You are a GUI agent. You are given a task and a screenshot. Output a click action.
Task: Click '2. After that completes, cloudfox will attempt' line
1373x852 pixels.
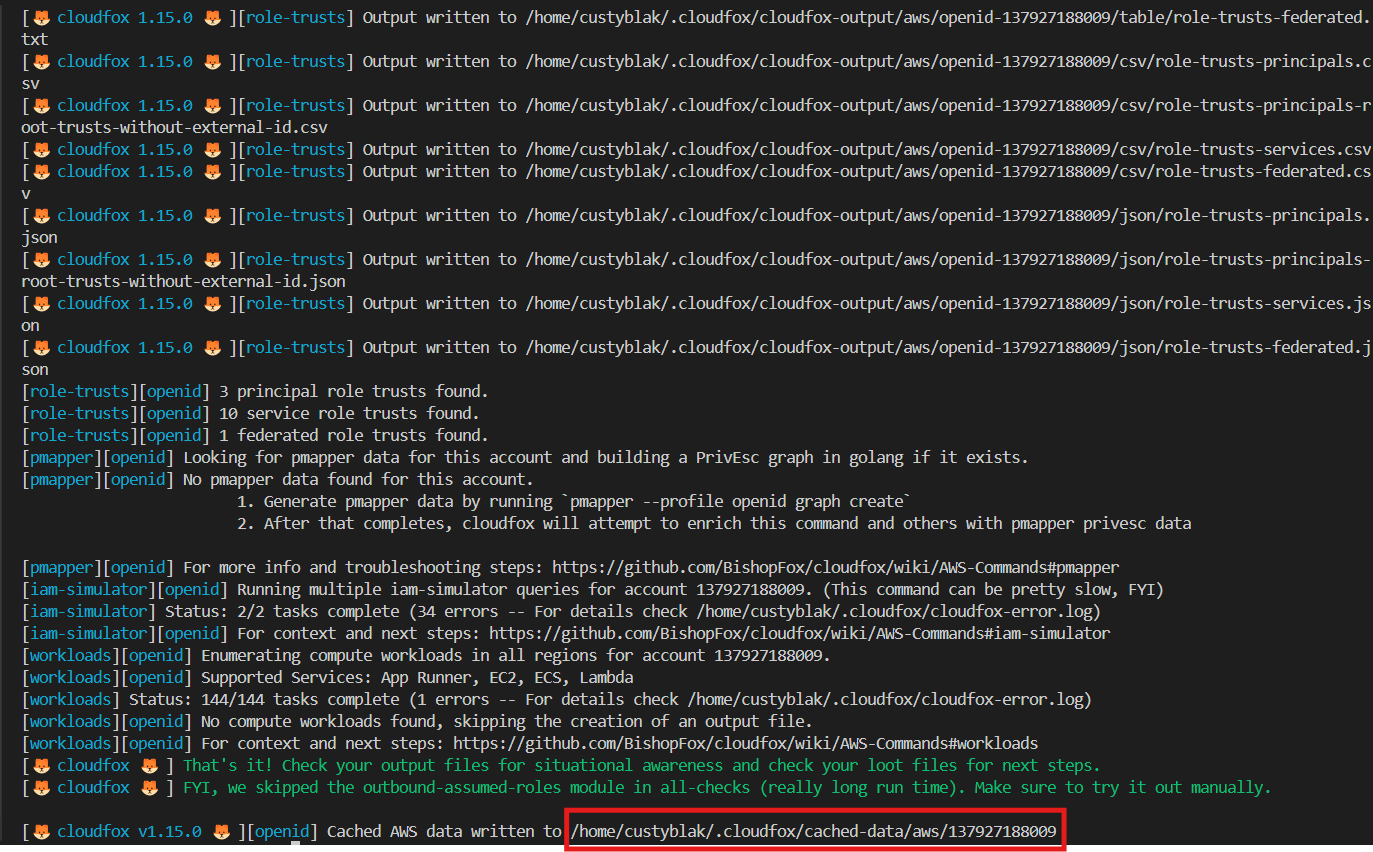click(714, 523)
